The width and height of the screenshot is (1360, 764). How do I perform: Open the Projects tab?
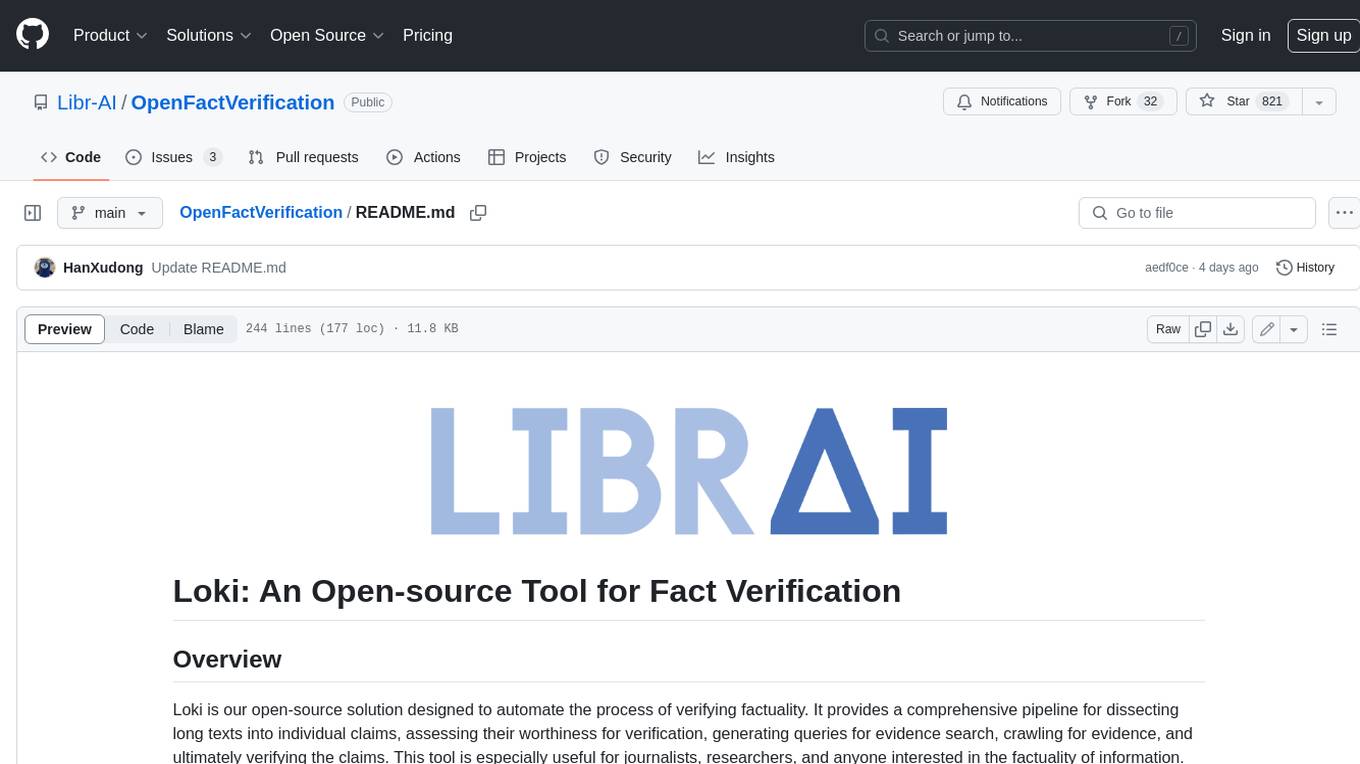coord(527,157)
